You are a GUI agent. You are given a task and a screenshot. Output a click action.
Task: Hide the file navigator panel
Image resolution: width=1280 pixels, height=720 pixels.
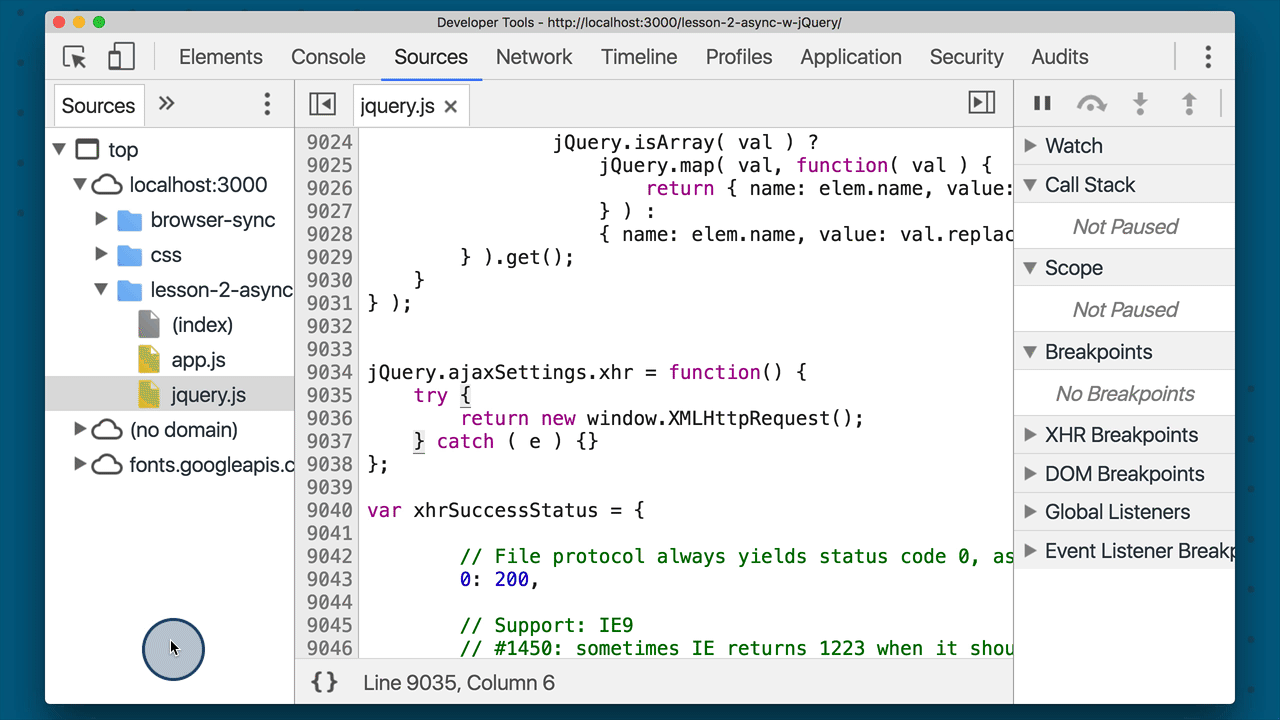322,103
